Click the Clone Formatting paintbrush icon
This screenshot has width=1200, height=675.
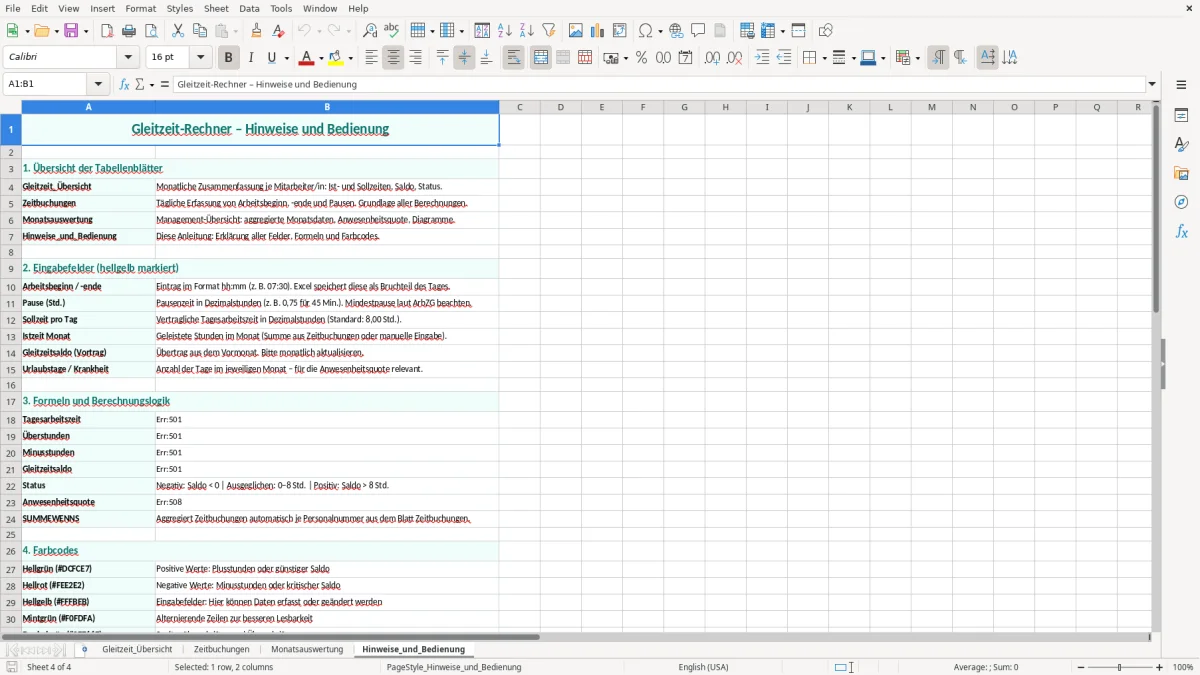point(257,31)
